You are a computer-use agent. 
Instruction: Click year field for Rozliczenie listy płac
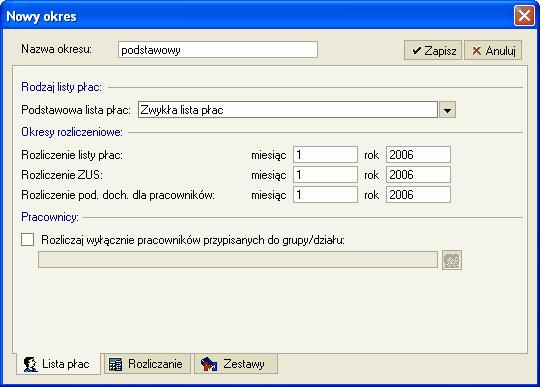tap(418, 155)
